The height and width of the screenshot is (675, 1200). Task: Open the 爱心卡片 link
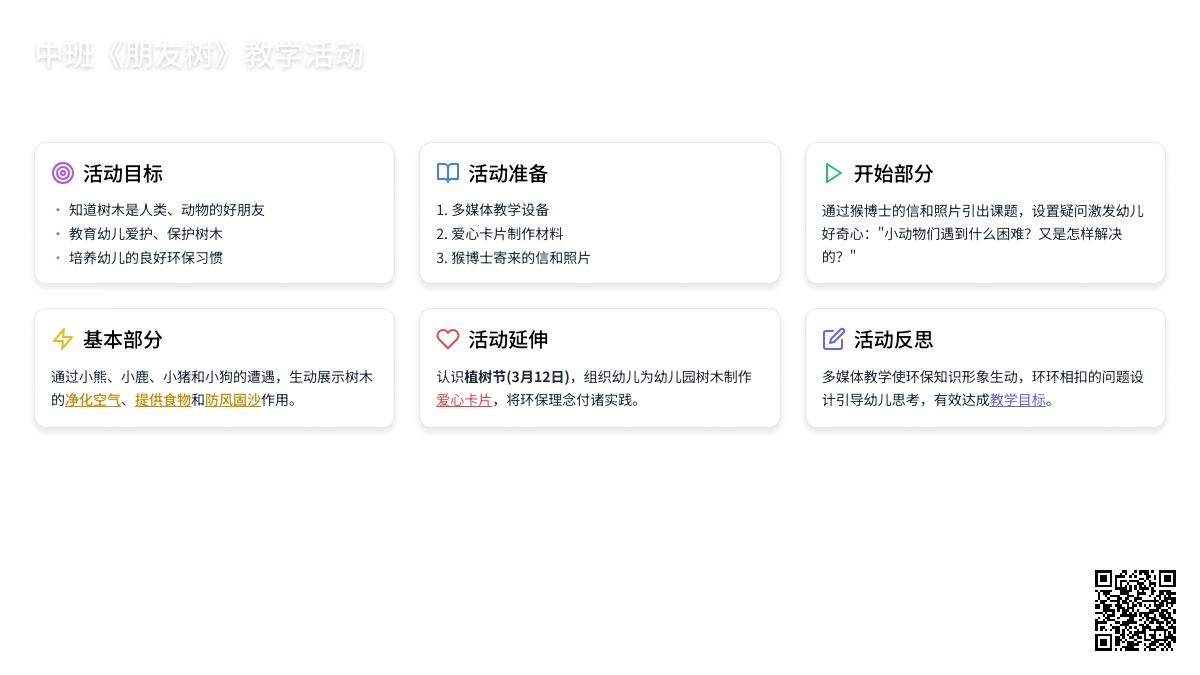pyautogui.click(x=464, y=400)
